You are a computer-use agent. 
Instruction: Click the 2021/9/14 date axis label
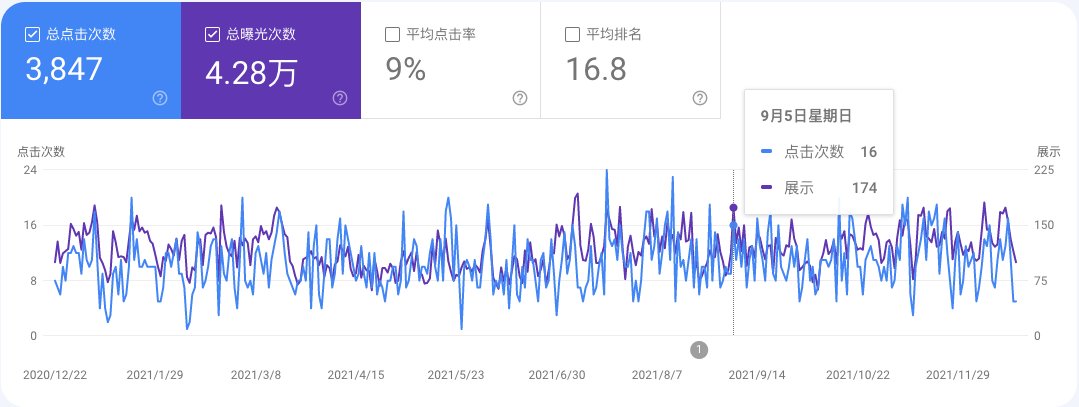(x=755, y=376)
